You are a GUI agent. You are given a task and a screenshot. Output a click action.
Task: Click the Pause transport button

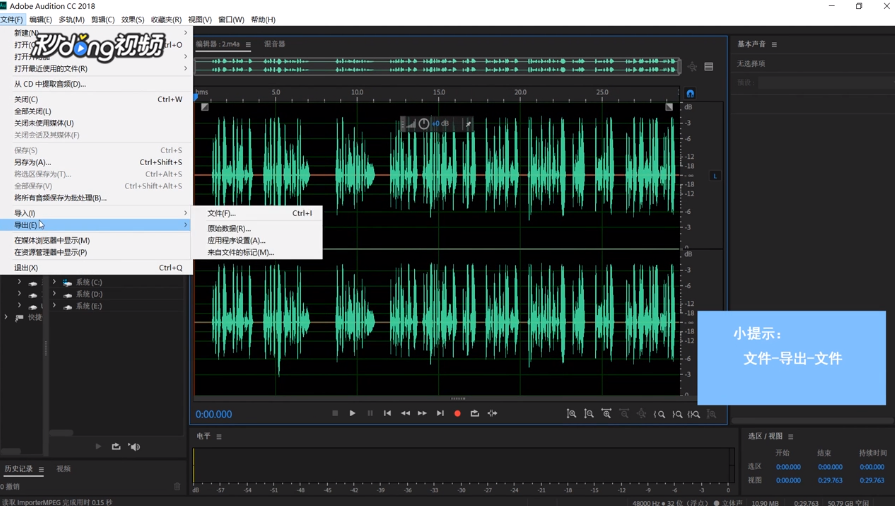coord(370,413)
